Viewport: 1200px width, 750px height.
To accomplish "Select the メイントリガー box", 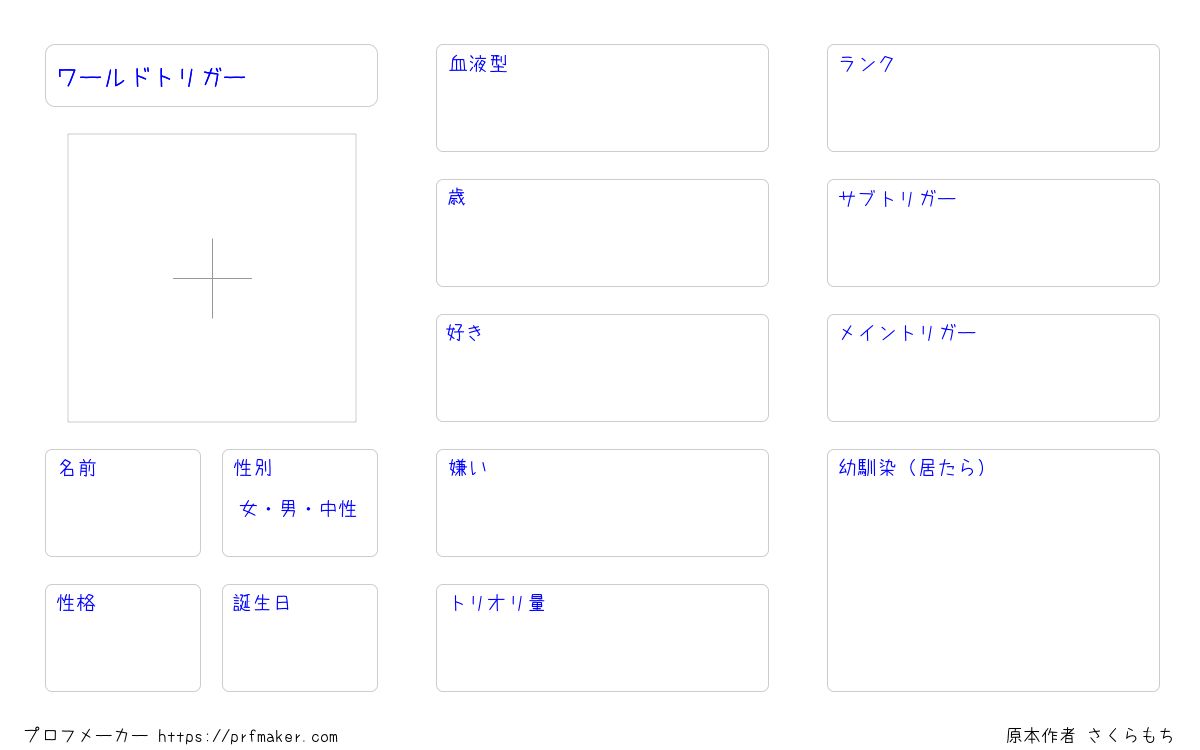I will point(993,368).
